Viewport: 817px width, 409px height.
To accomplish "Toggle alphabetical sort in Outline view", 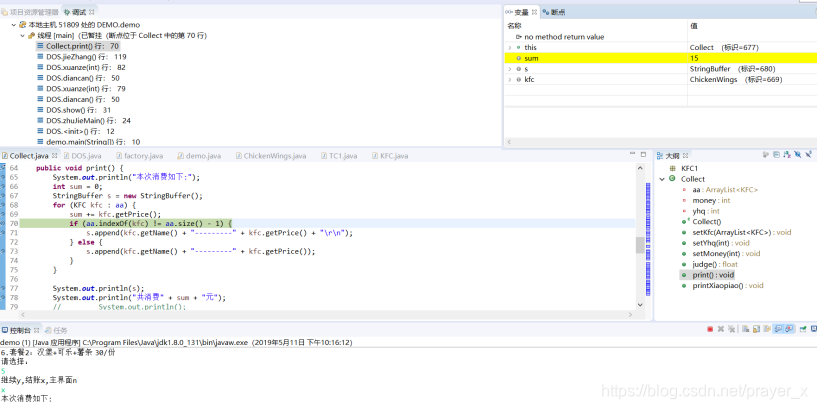I will pyautogui.click(x=787, y=155).
